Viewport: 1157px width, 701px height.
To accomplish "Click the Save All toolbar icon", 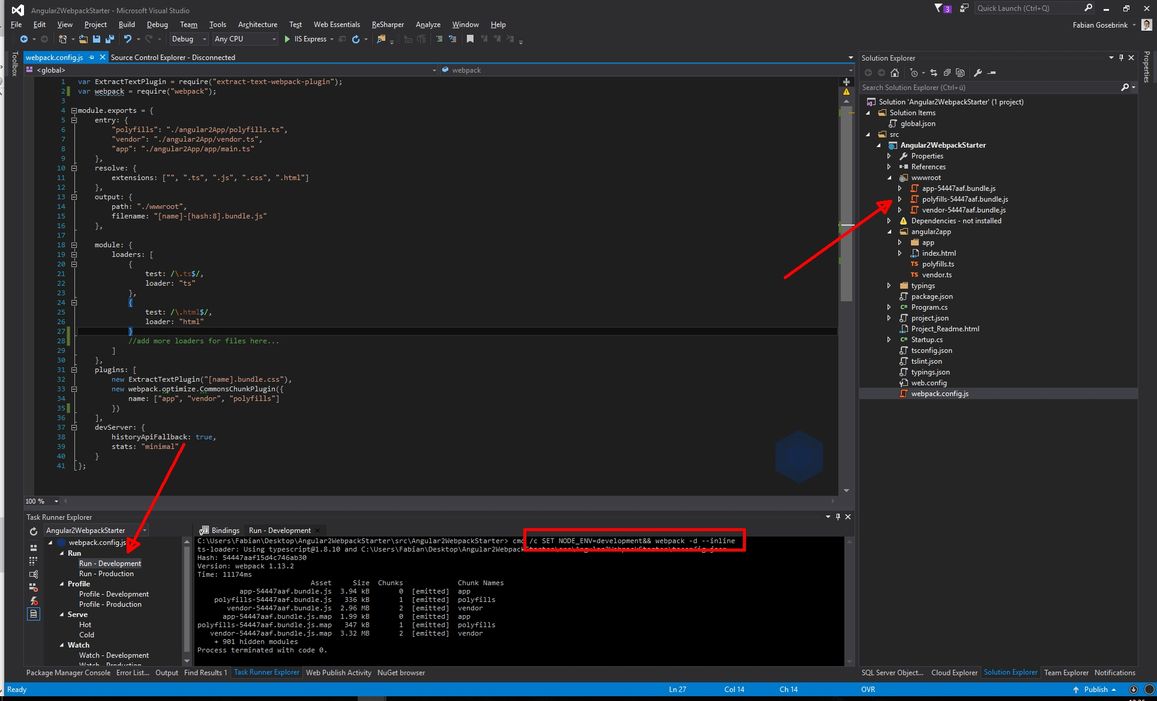I will (x=109, y=39).
